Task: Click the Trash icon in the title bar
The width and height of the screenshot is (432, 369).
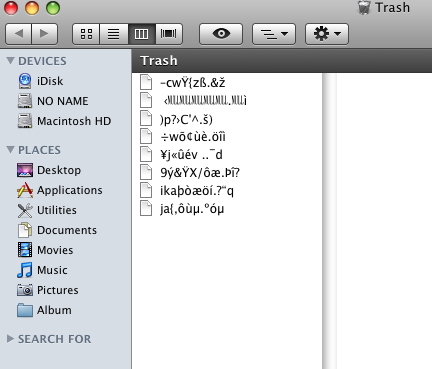Action: [x=364, y=7]
